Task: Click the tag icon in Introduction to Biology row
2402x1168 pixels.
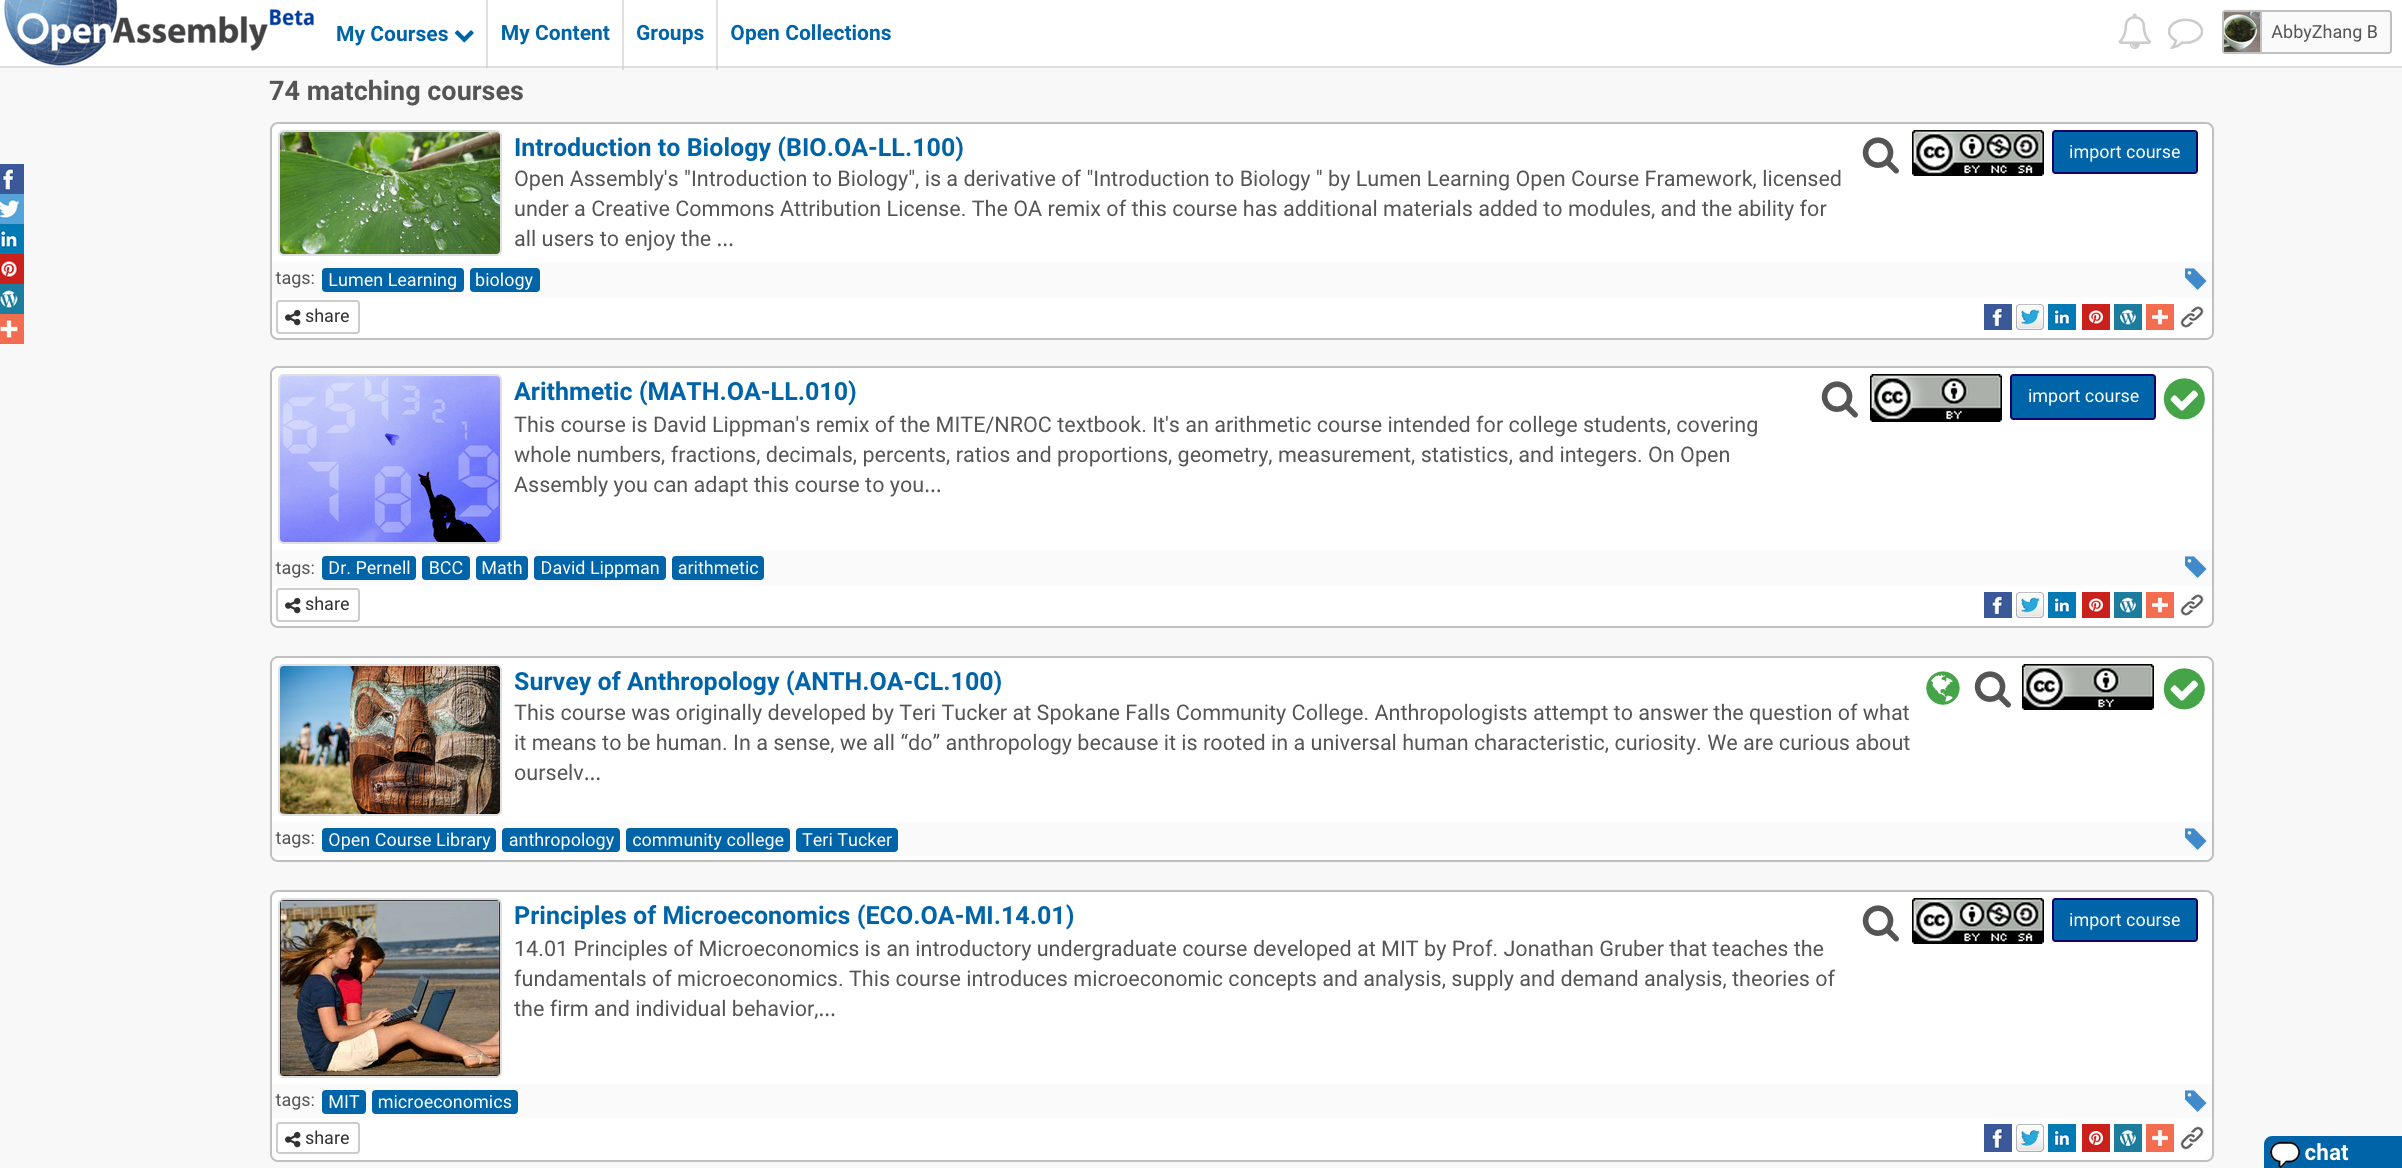Action: coord(2194,279)
